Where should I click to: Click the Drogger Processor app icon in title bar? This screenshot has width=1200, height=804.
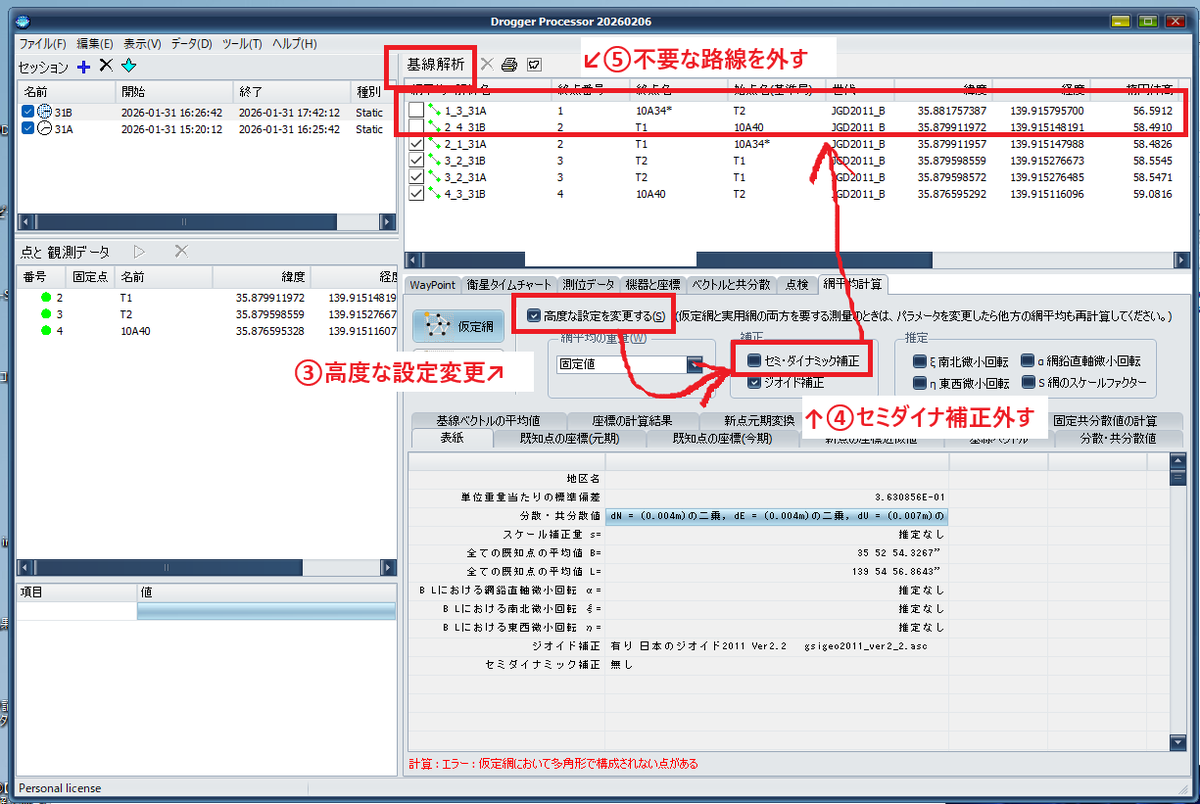pyautogui.click(x=23, y=21)
